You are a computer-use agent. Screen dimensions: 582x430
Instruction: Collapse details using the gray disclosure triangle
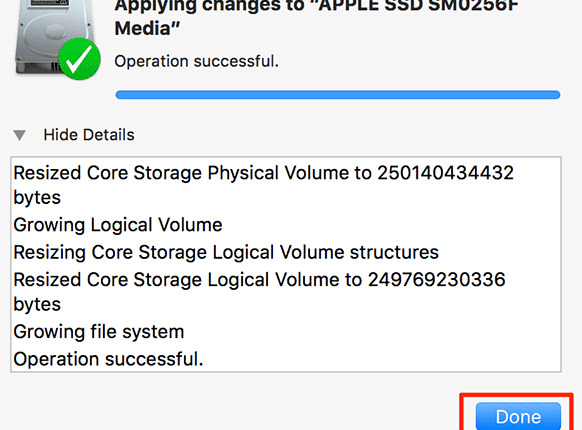point(19,135)
